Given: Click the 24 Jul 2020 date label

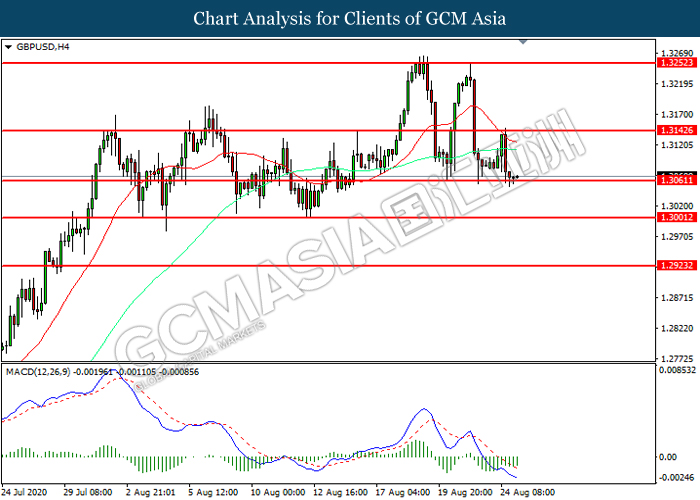Looking at the screenshot, I should 24,492.
